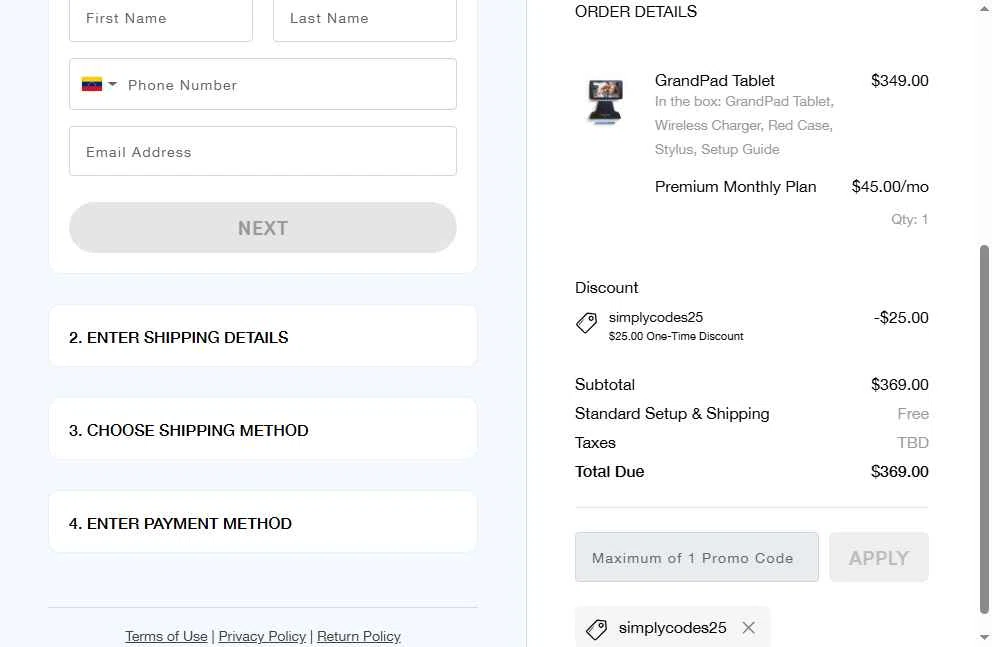The image size is (992, 647).
Task: Open Privacy Policy link
Action: (262, 636)
